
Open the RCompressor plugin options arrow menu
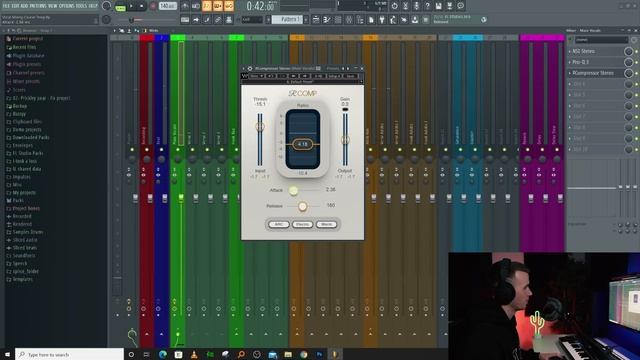[244, 69]
